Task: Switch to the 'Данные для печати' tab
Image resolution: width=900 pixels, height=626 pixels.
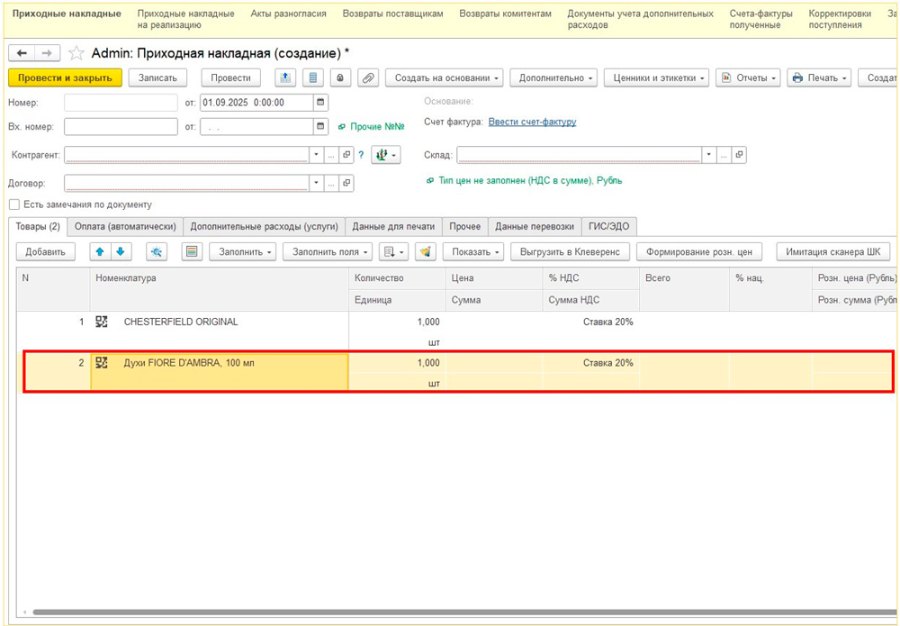Action: [394, 227]
